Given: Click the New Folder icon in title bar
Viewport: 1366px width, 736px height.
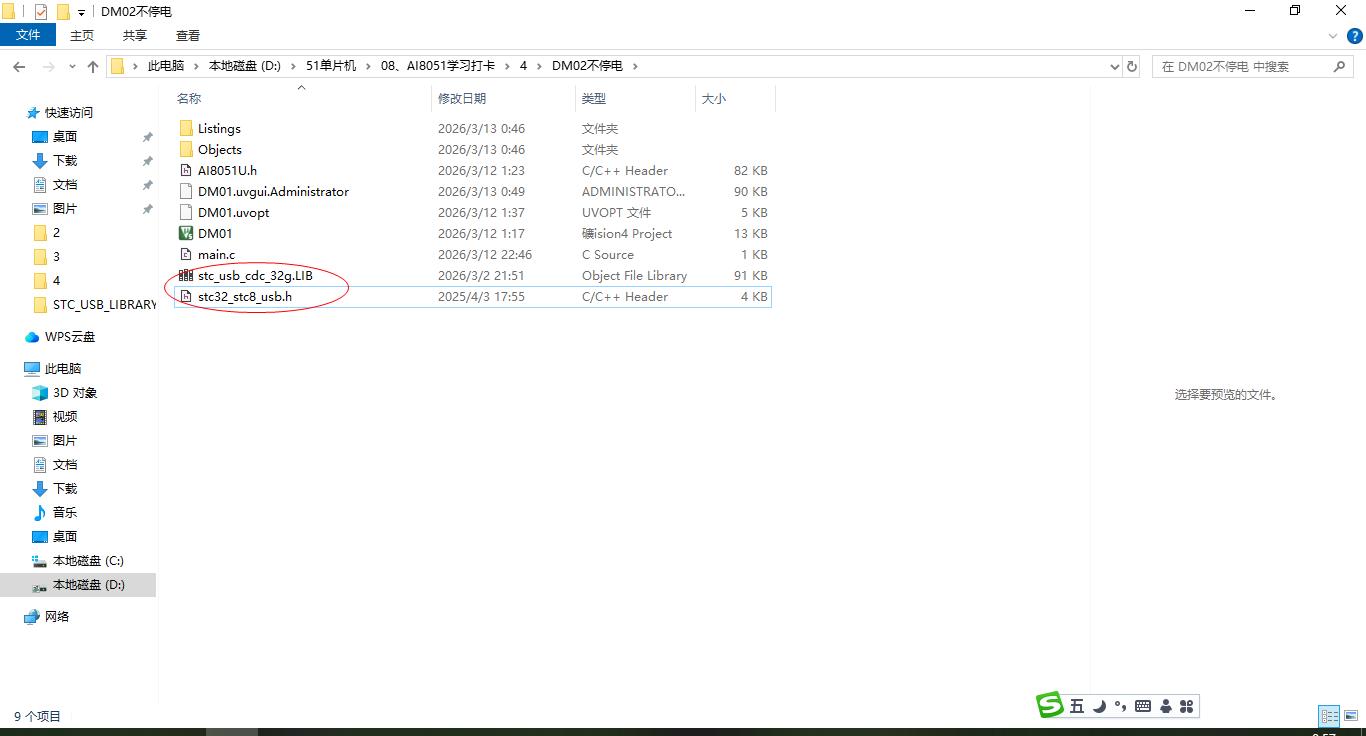Looking at the screenshot, I should click(x=63, y=11).
